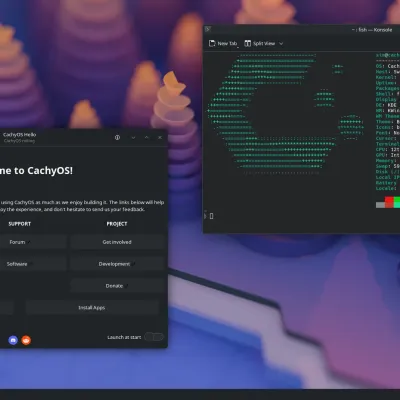Open the About info icon in CachyOS Hello
The height and width of the screenshot is (400, 400).
[117, 137]
